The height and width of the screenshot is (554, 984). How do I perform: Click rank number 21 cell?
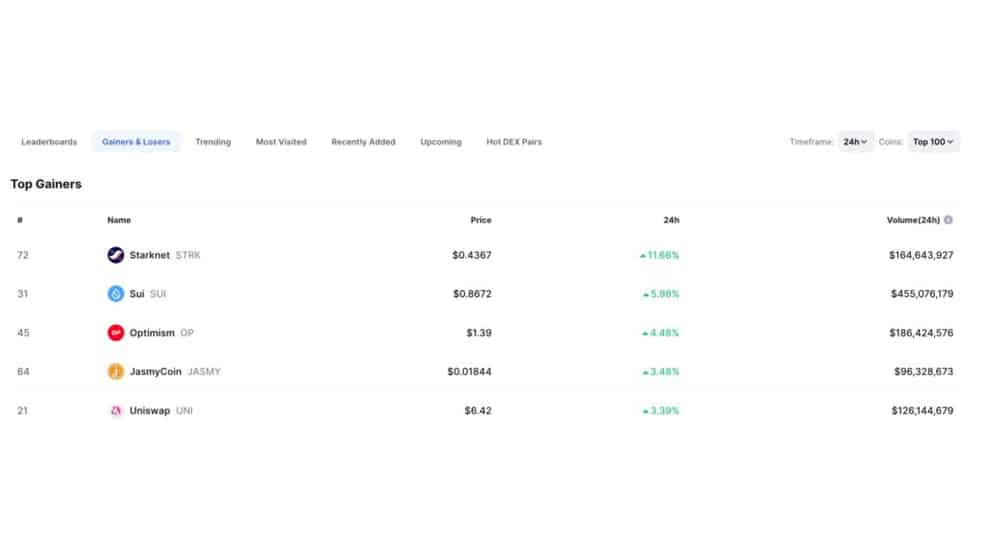[x=23, y=410]
